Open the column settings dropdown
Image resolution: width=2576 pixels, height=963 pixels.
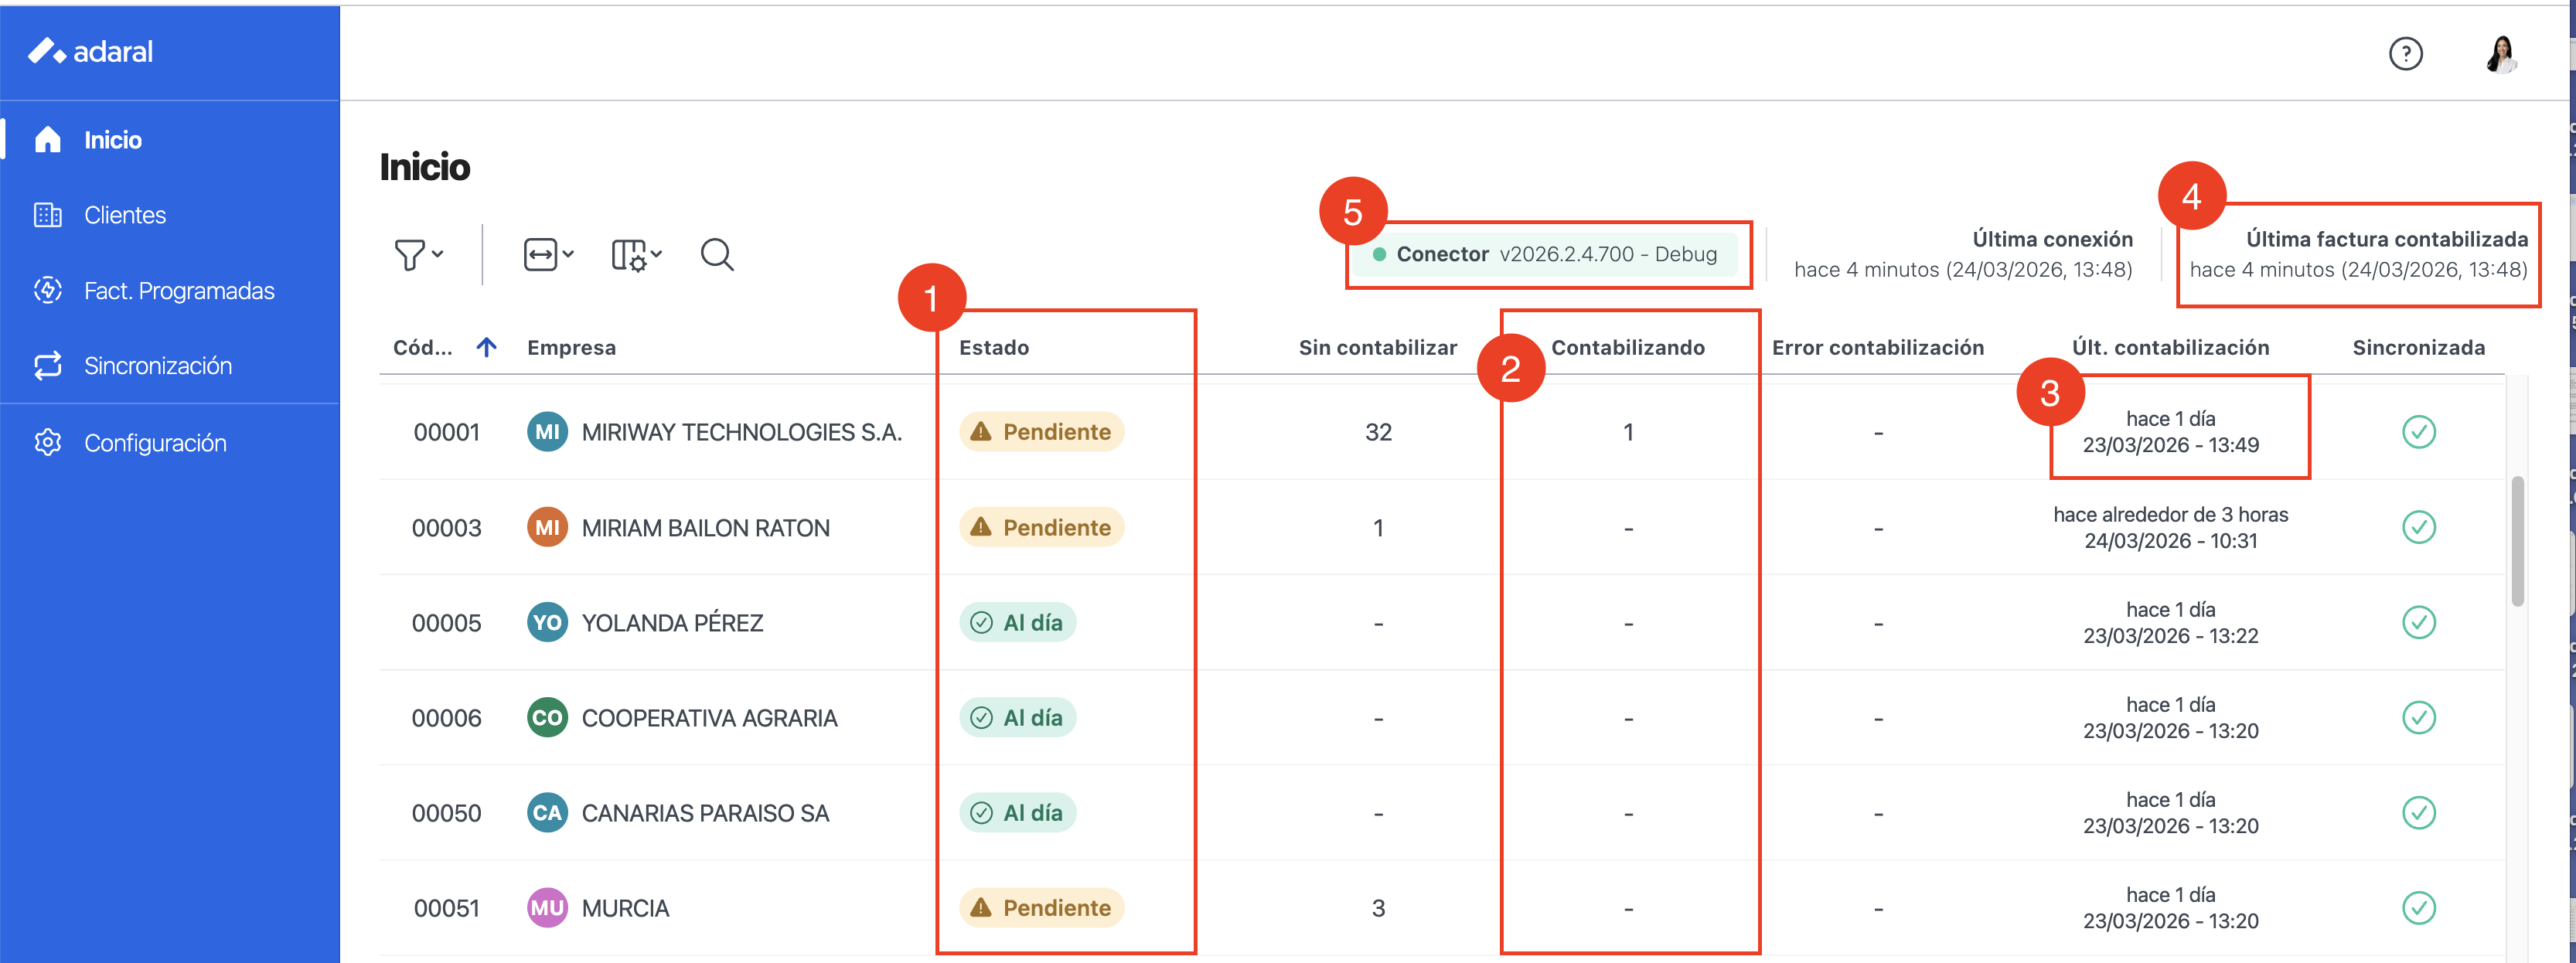tap(636, 255)
